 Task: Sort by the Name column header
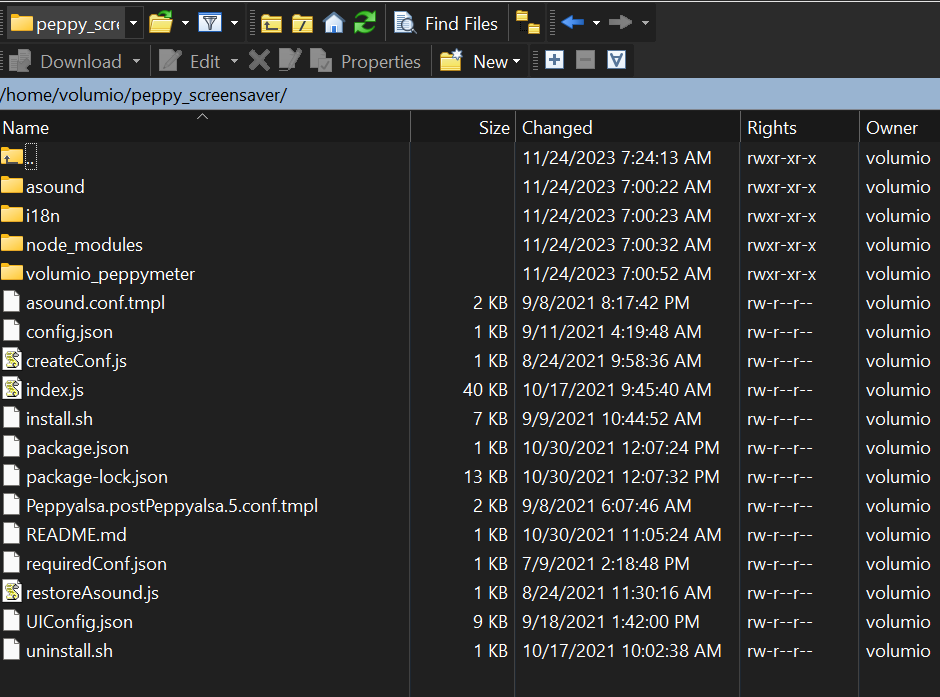click(x=205, y=127)
